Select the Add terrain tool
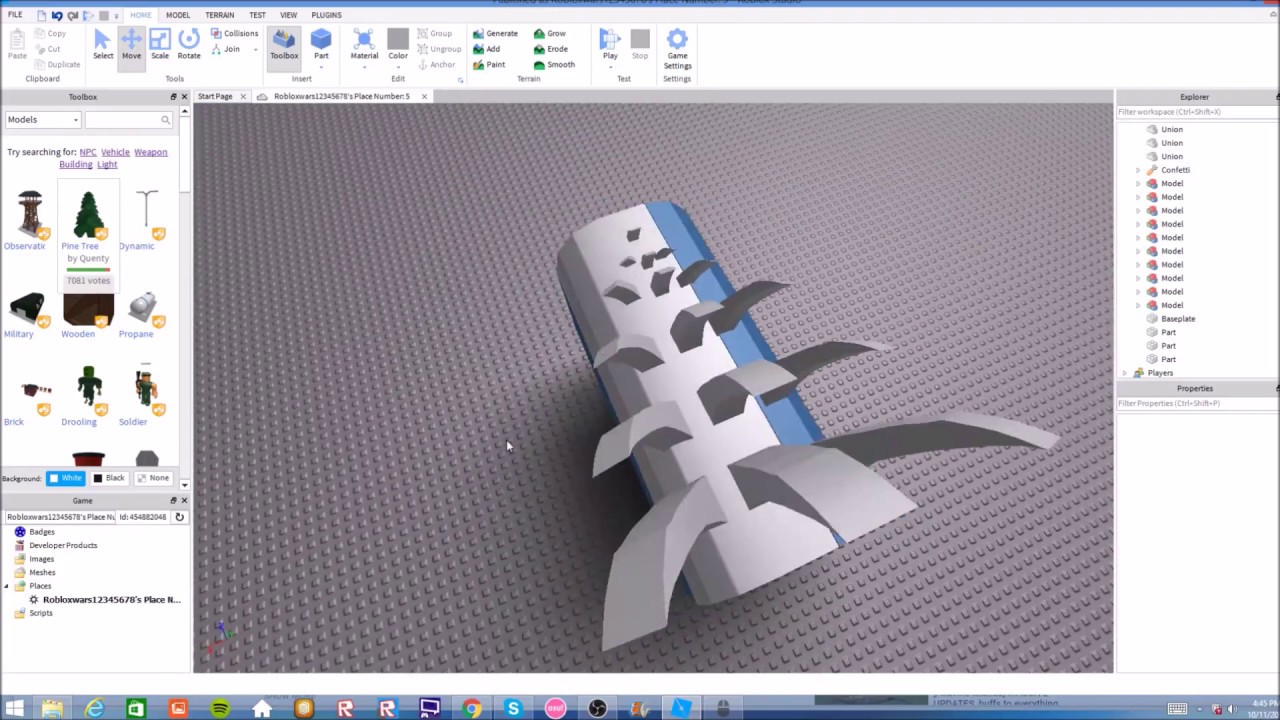1280x720 pixels. click(x=487, y=49)
